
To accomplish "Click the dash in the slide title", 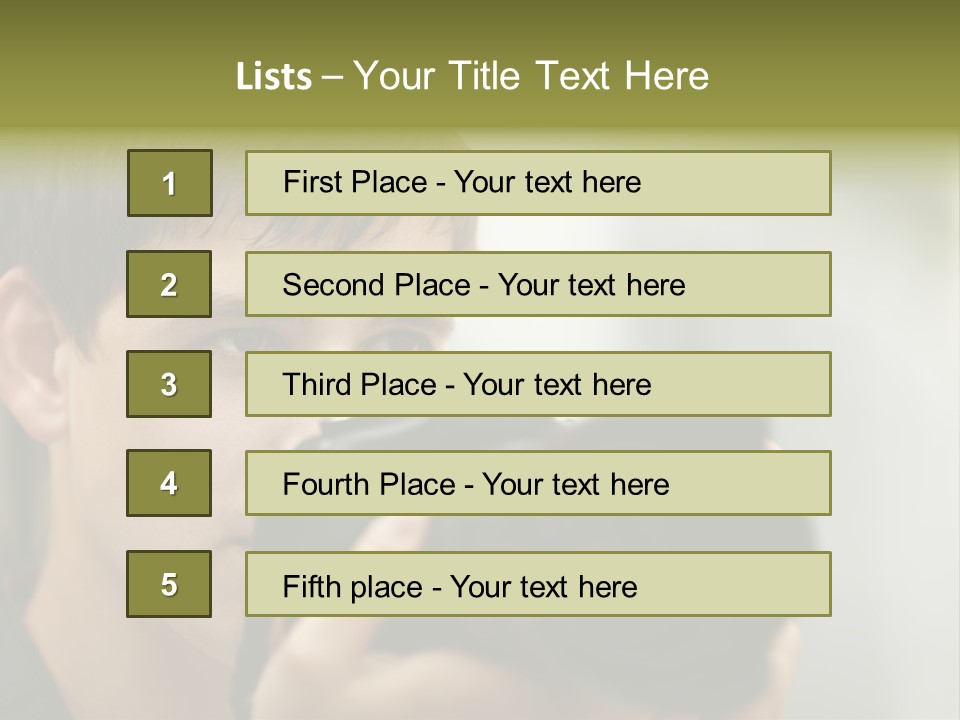I will pyautogui.click(x=333, y=77).
